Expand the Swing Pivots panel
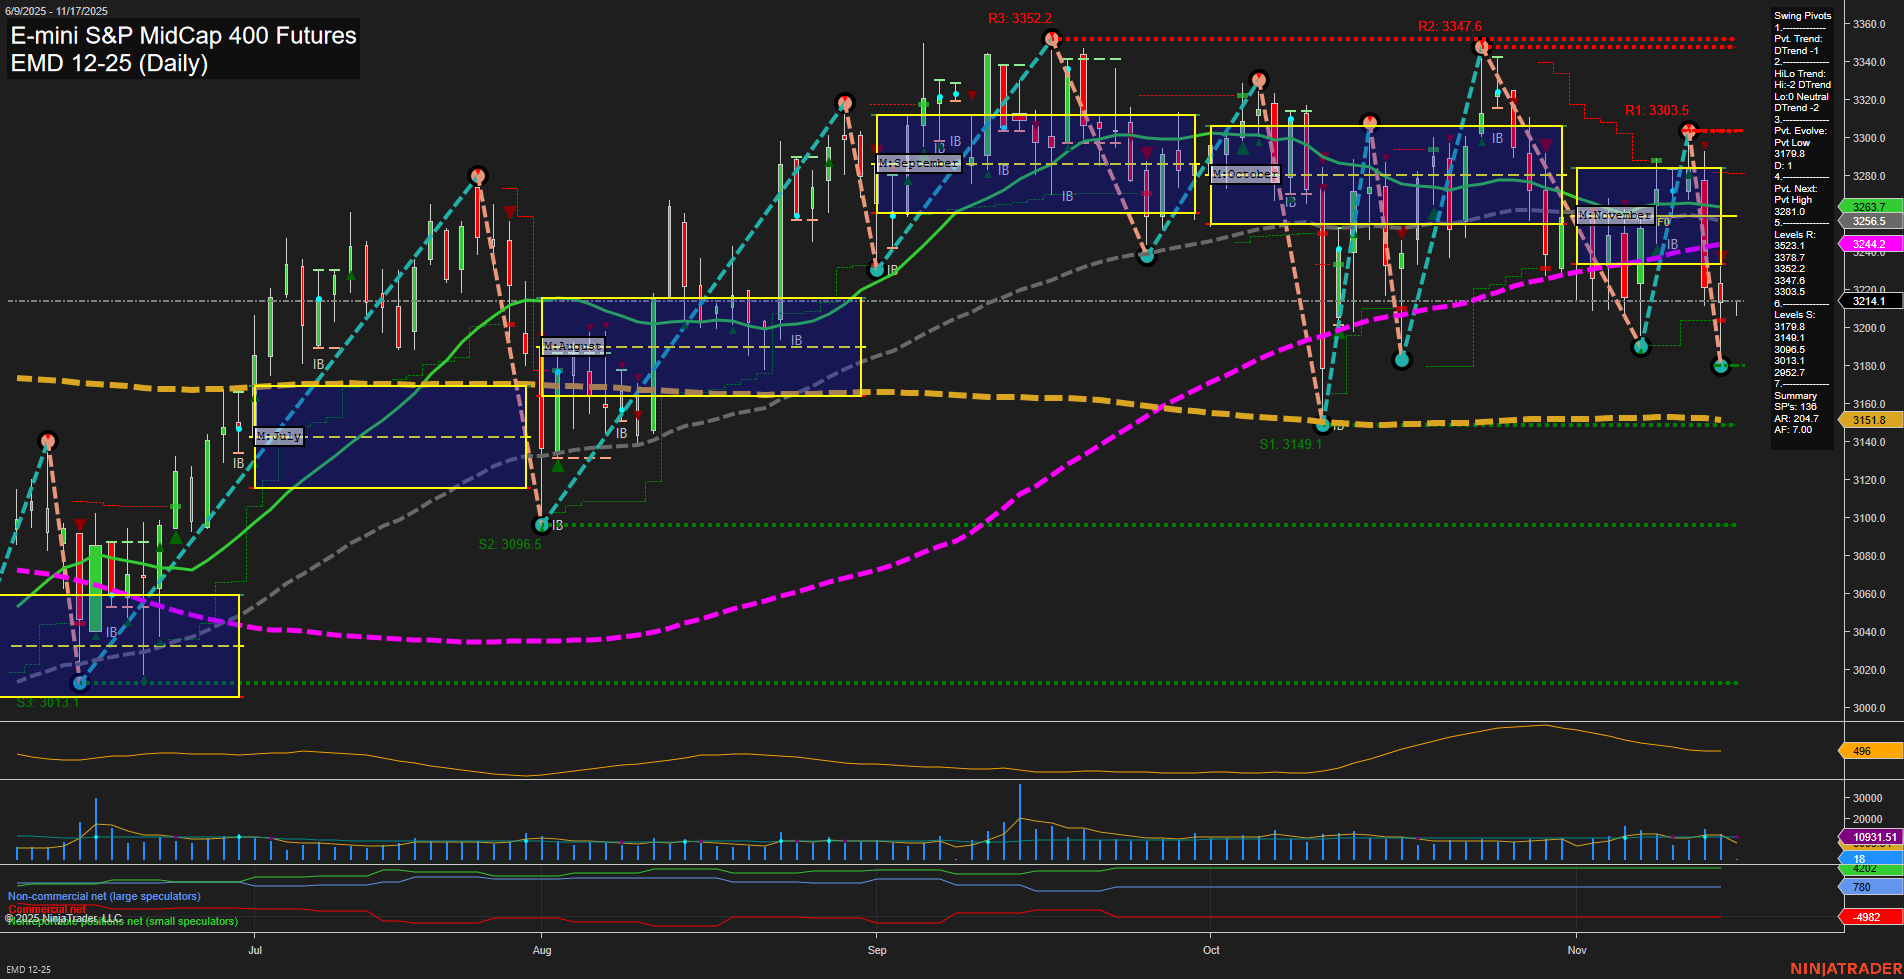Image resolution: width=1904 pixels, height=979 pixels. pos(1804,16)
